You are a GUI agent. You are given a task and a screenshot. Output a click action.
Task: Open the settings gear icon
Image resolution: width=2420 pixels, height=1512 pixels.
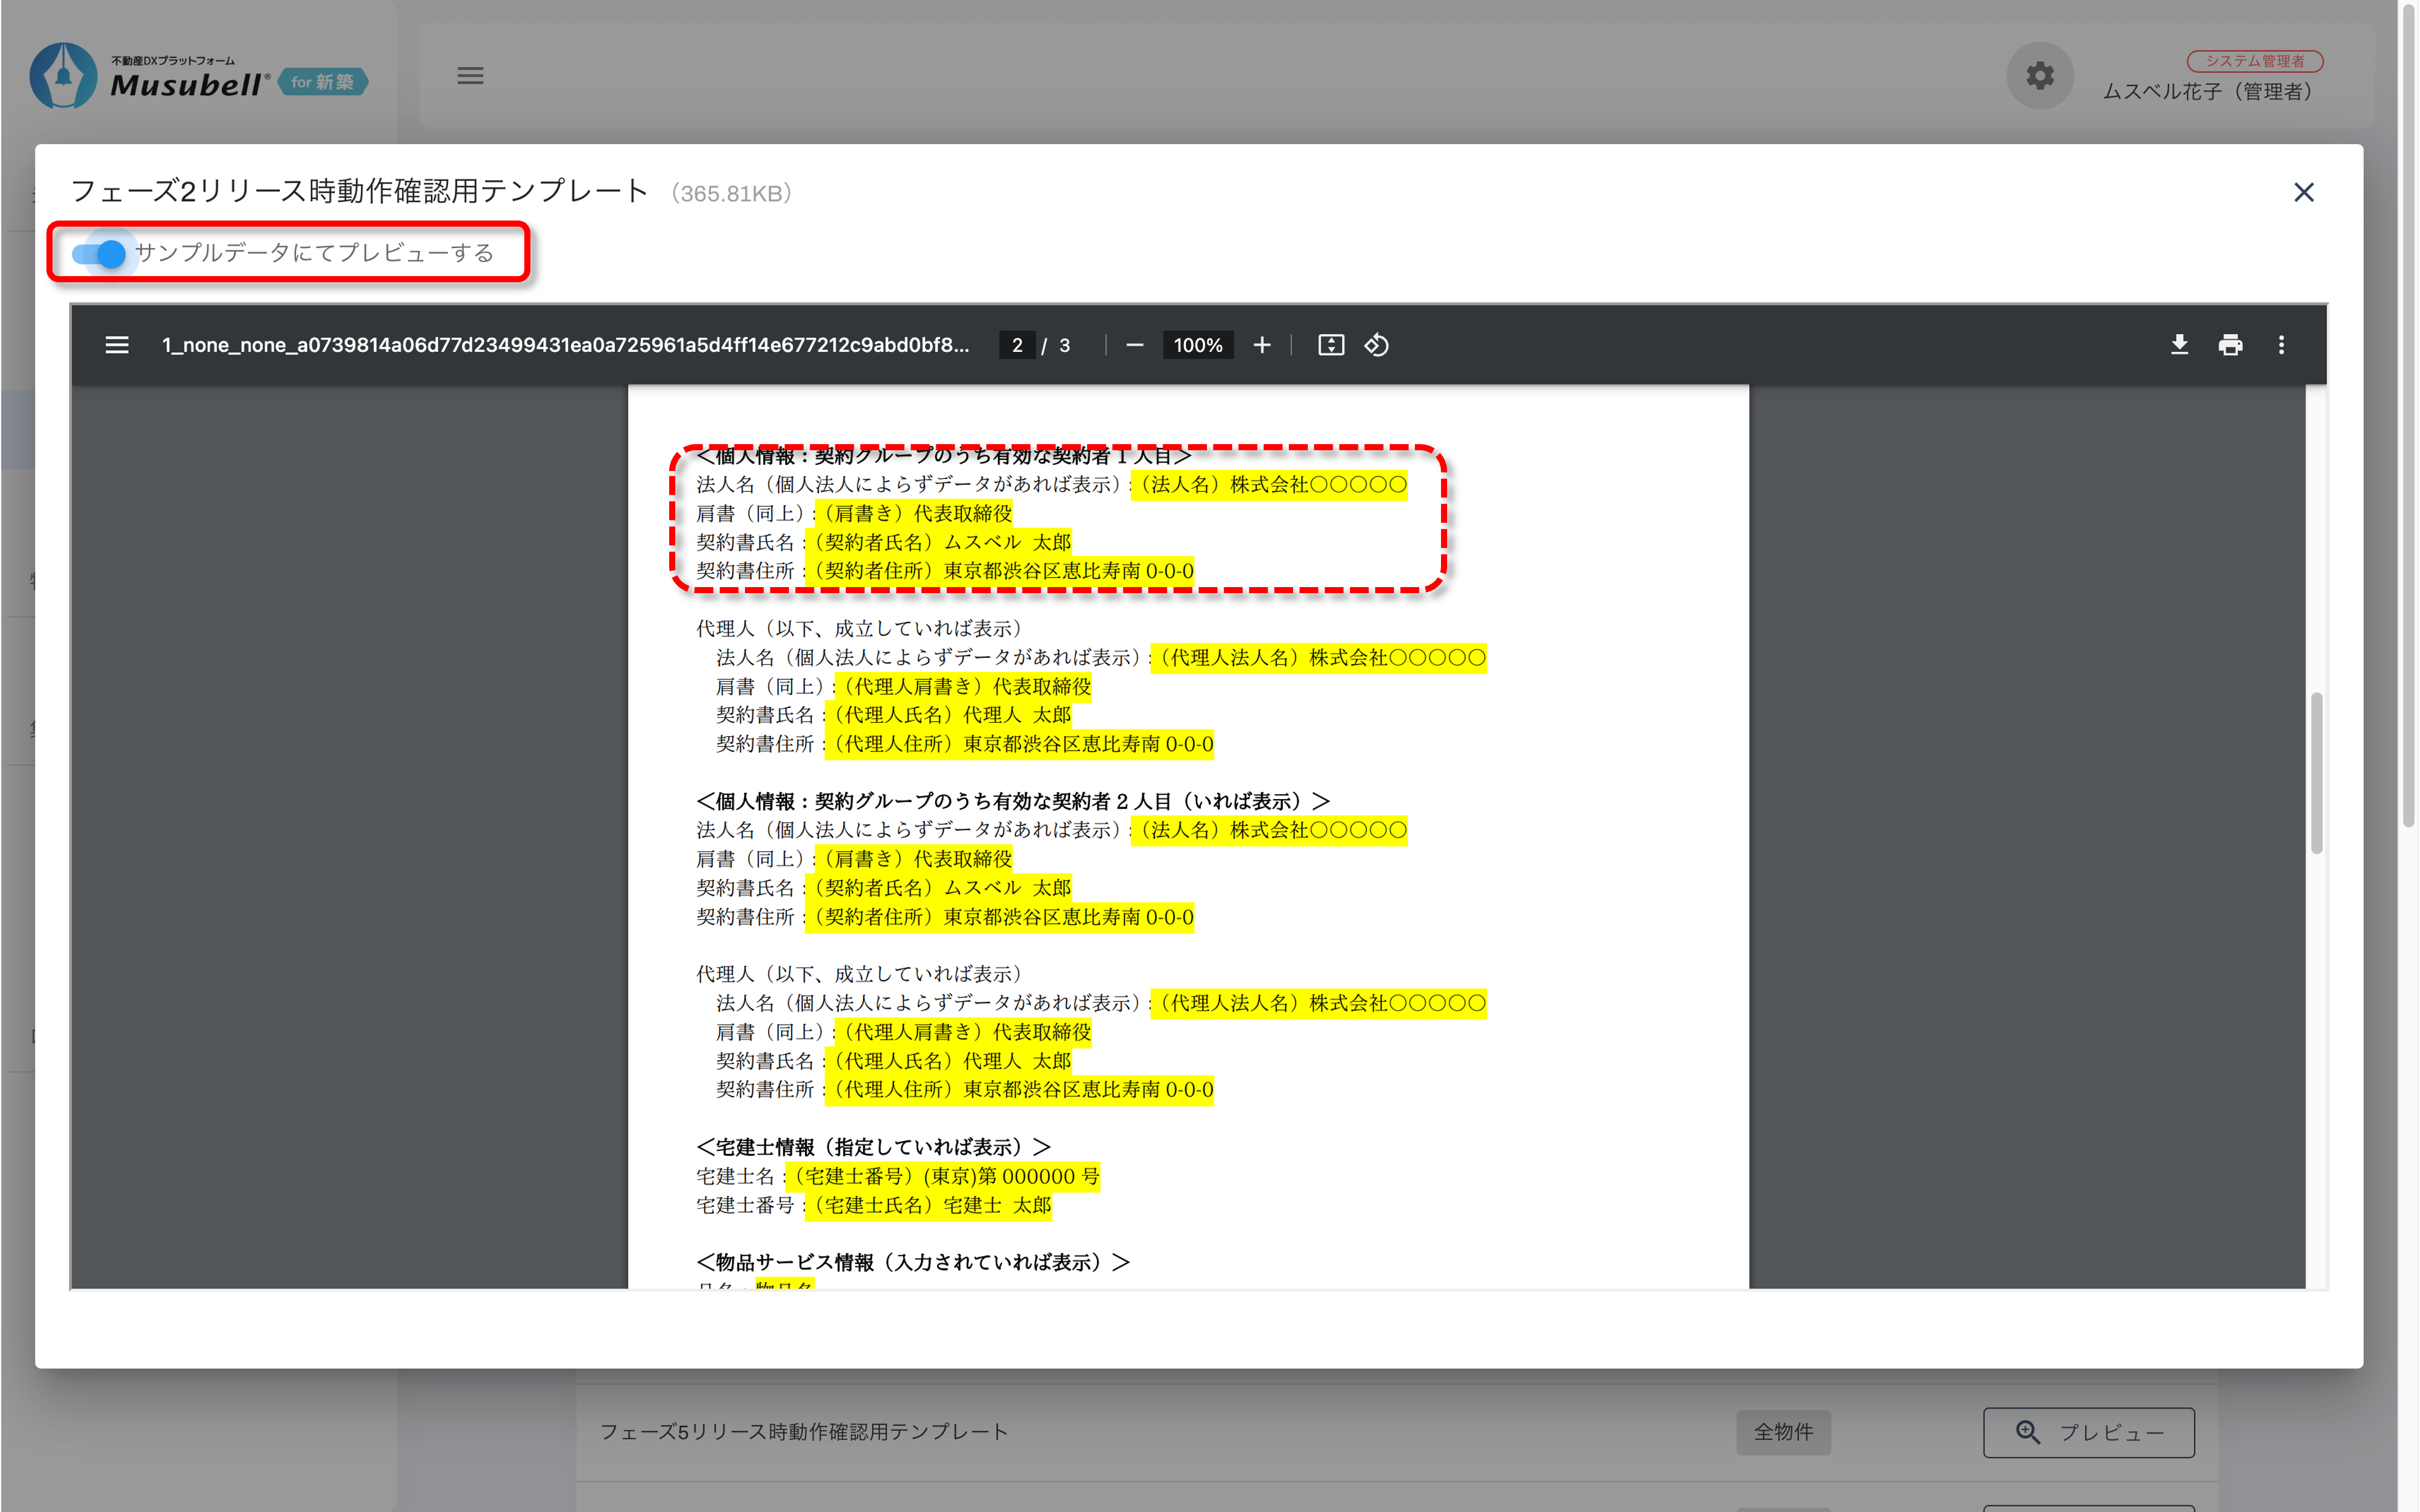pyautogui.click(x=2040, y=76)
